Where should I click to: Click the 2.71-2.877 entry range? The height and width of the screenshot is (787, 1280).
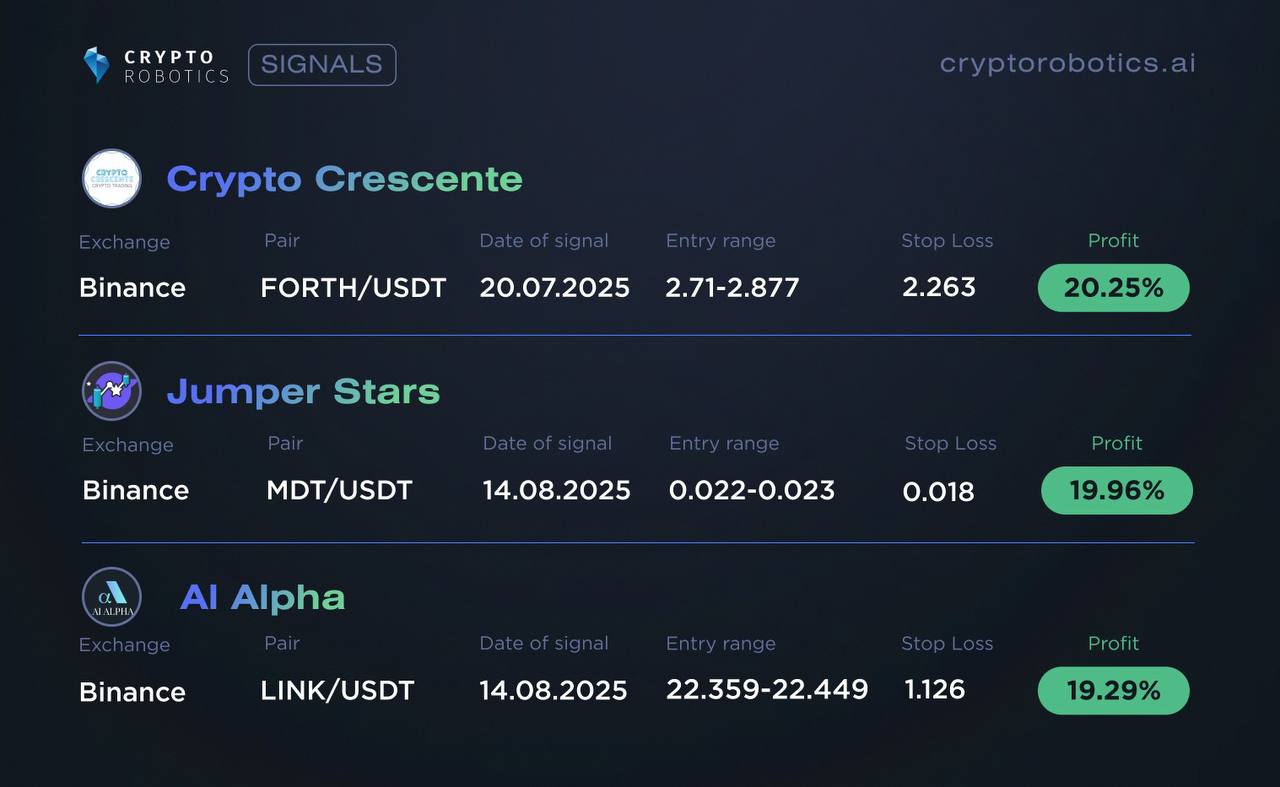click(732, 288)
